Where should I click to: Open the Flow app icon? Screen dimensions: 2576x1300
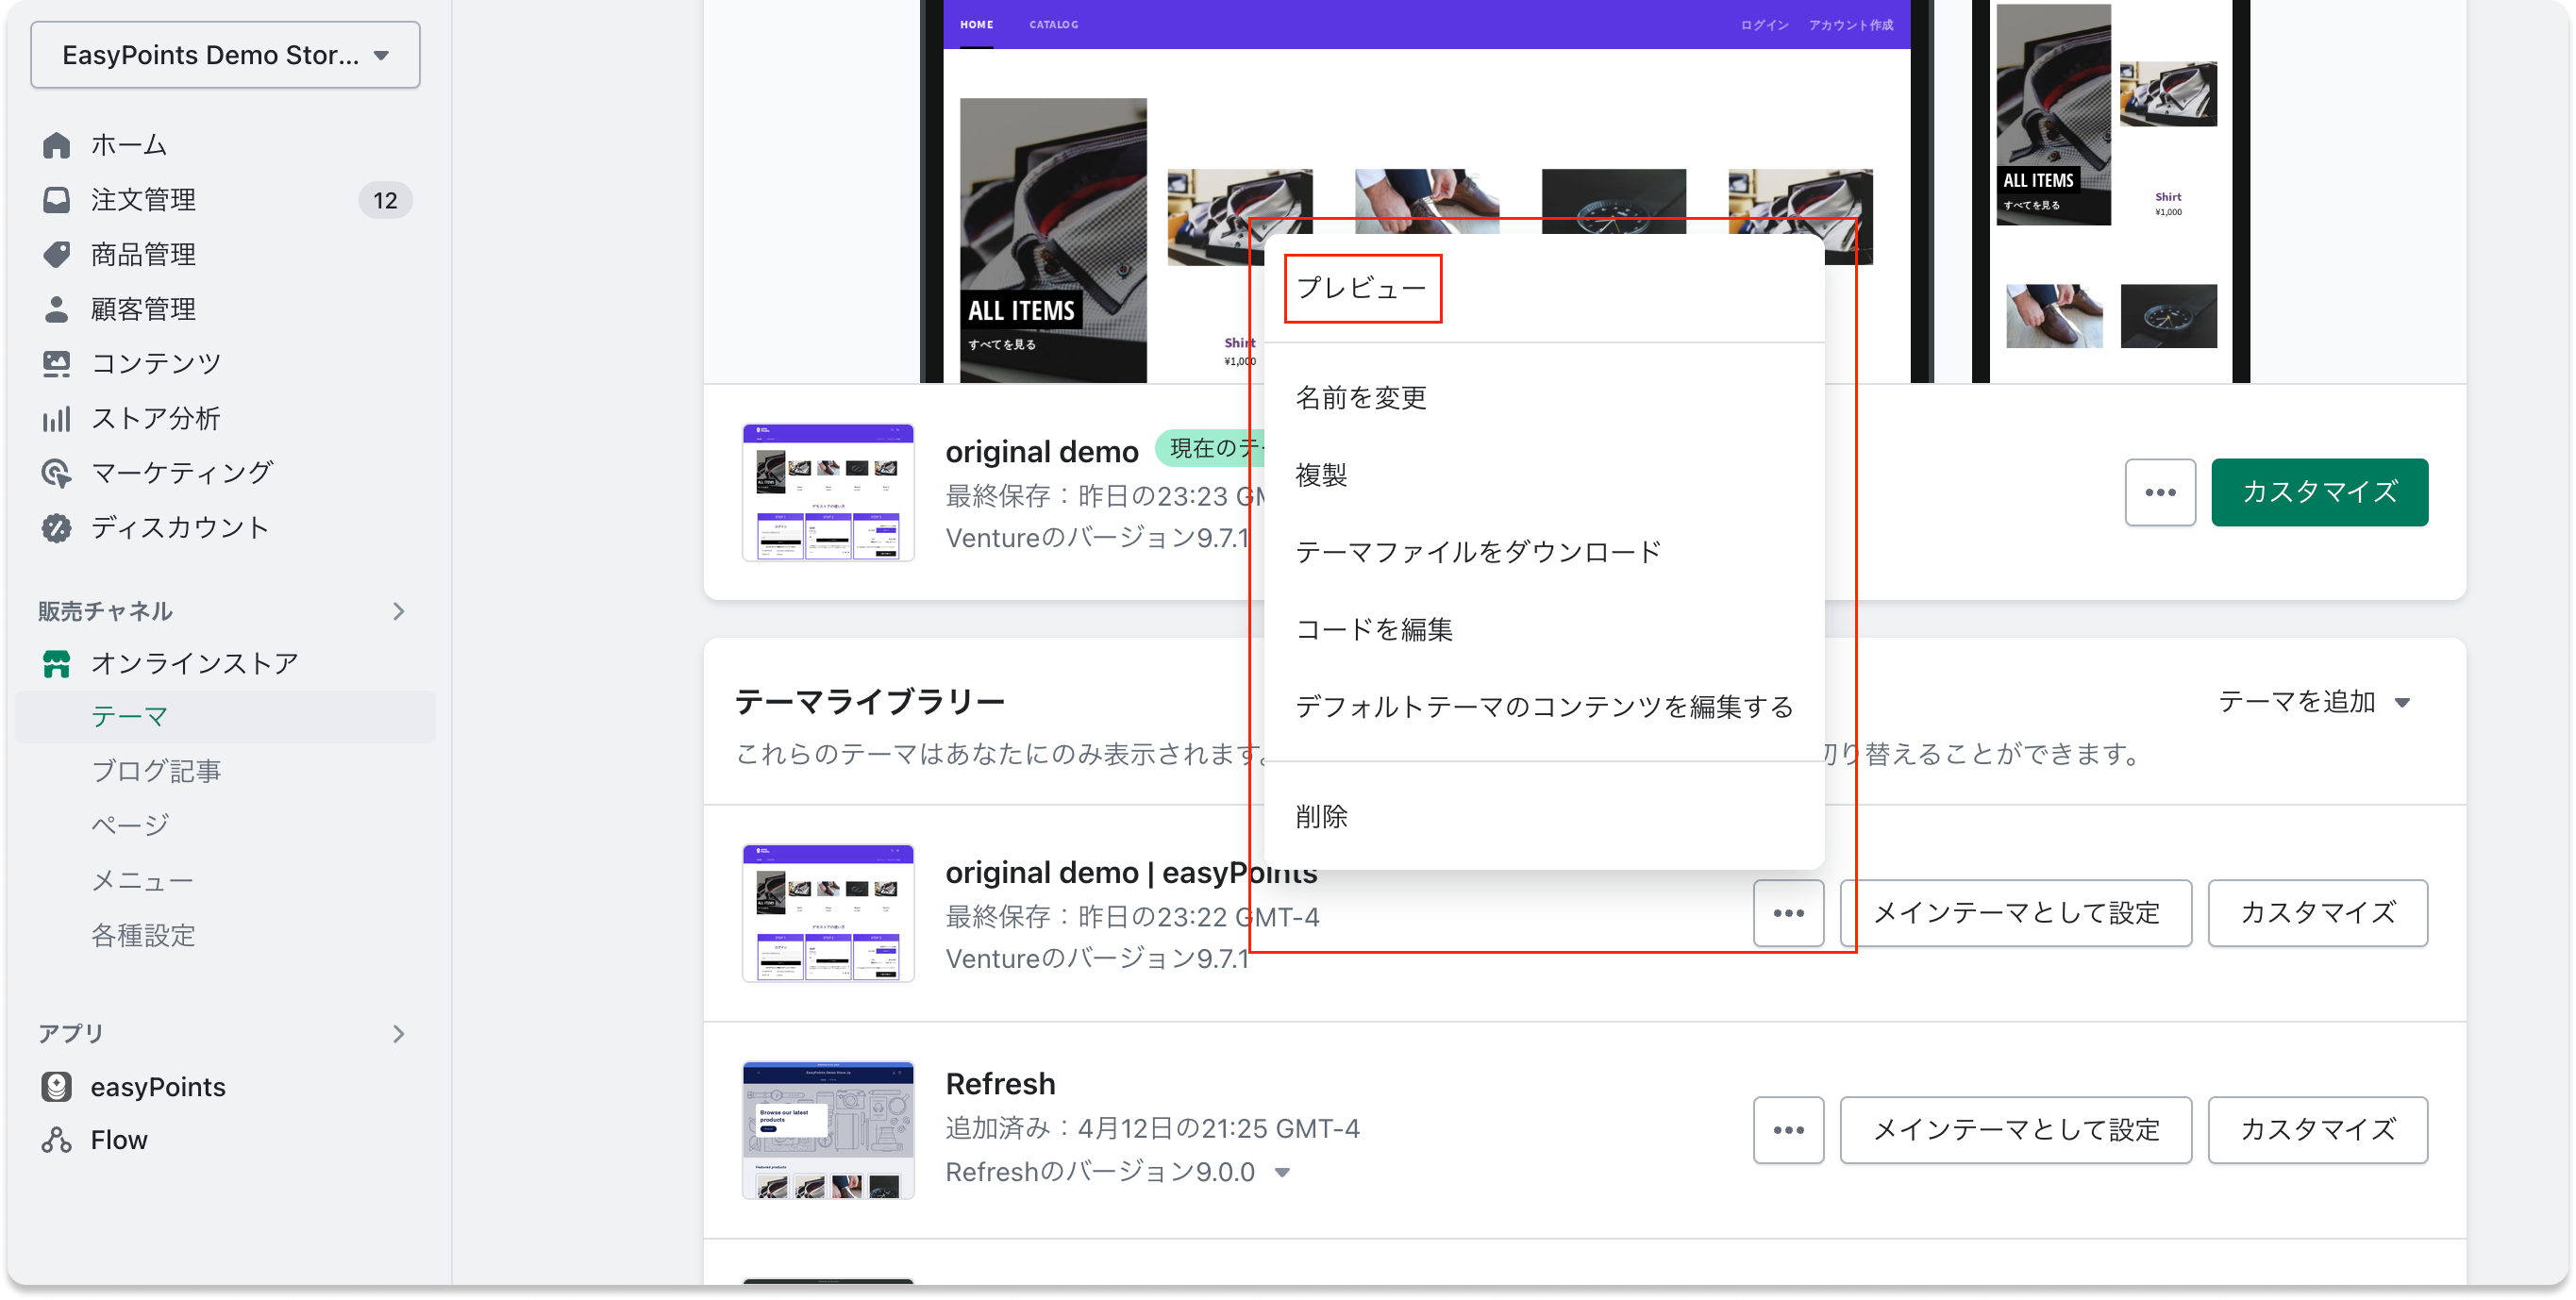pos(56,1140)
